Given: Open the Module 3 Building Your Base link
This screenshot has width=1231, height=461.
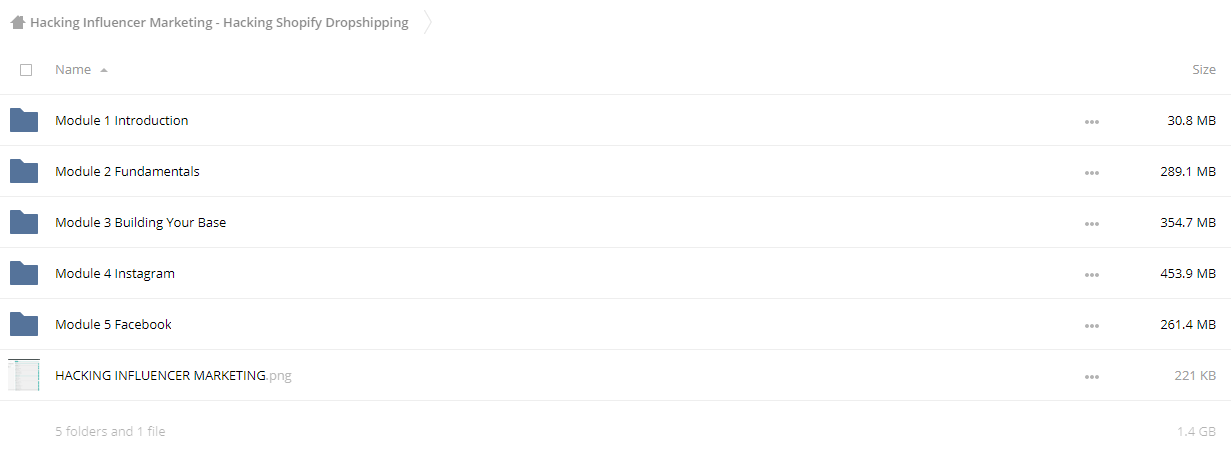Looking at the screenshot, I should click(140, 222).
